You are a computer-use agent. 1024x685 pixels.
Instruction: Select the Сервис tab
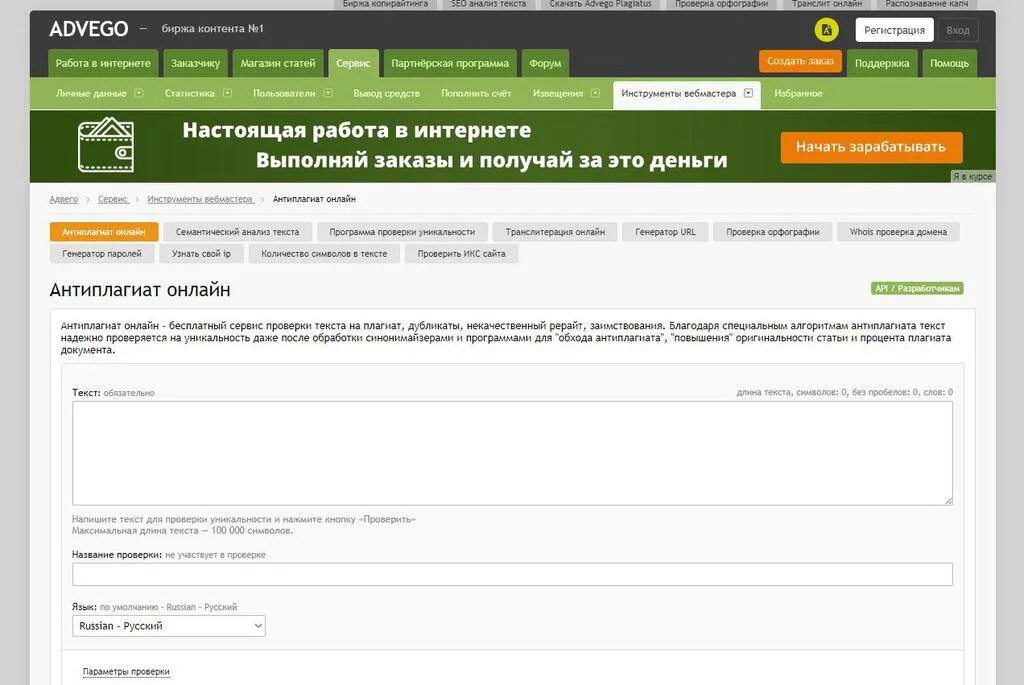353,63
